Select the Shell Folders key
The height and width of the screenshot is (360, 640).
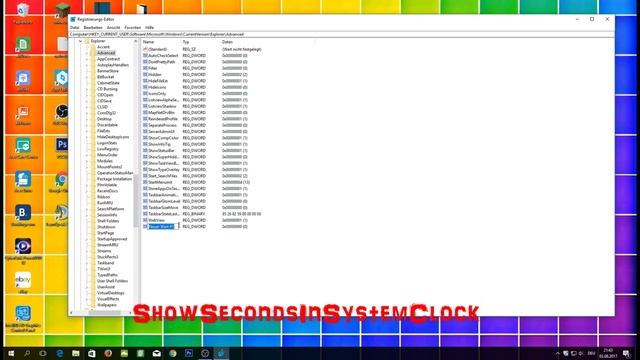click(x=108, y=221)
